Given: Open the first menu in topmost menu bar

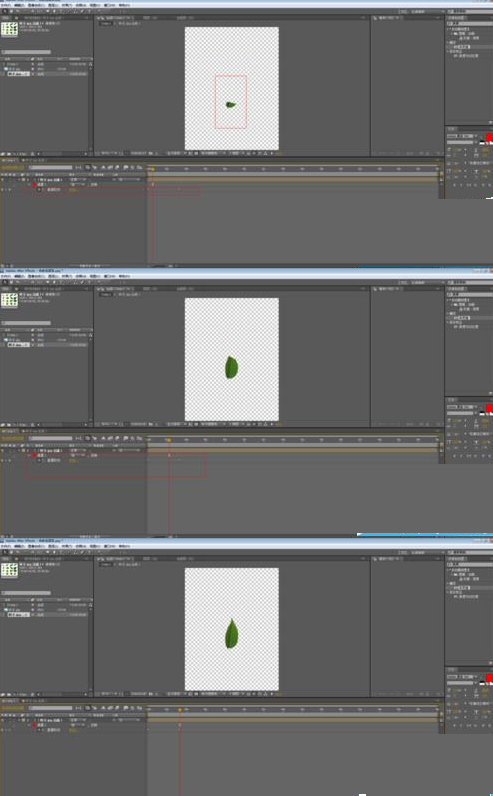Looking at the screenshot, I should (x=6, y=5).
